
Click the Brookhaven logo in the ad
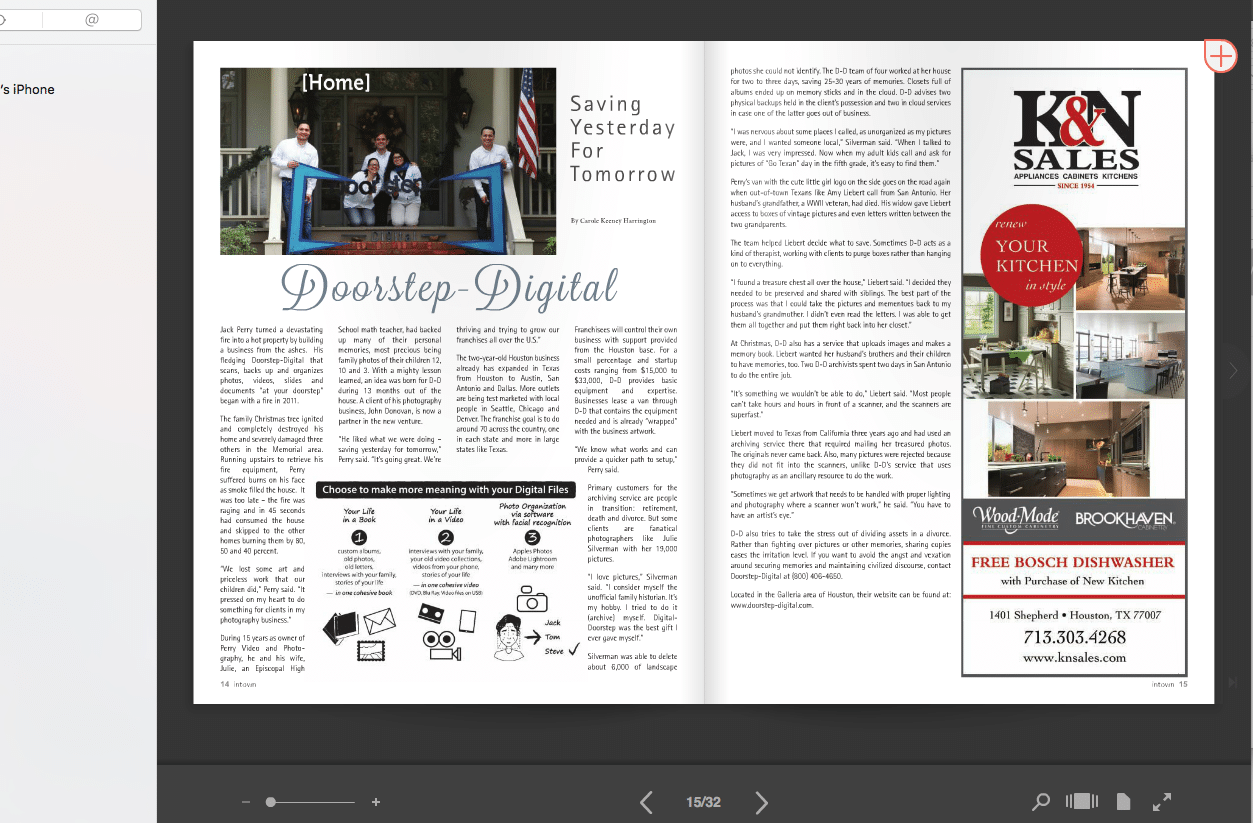pyautogui.click(x=1124, y=519)
